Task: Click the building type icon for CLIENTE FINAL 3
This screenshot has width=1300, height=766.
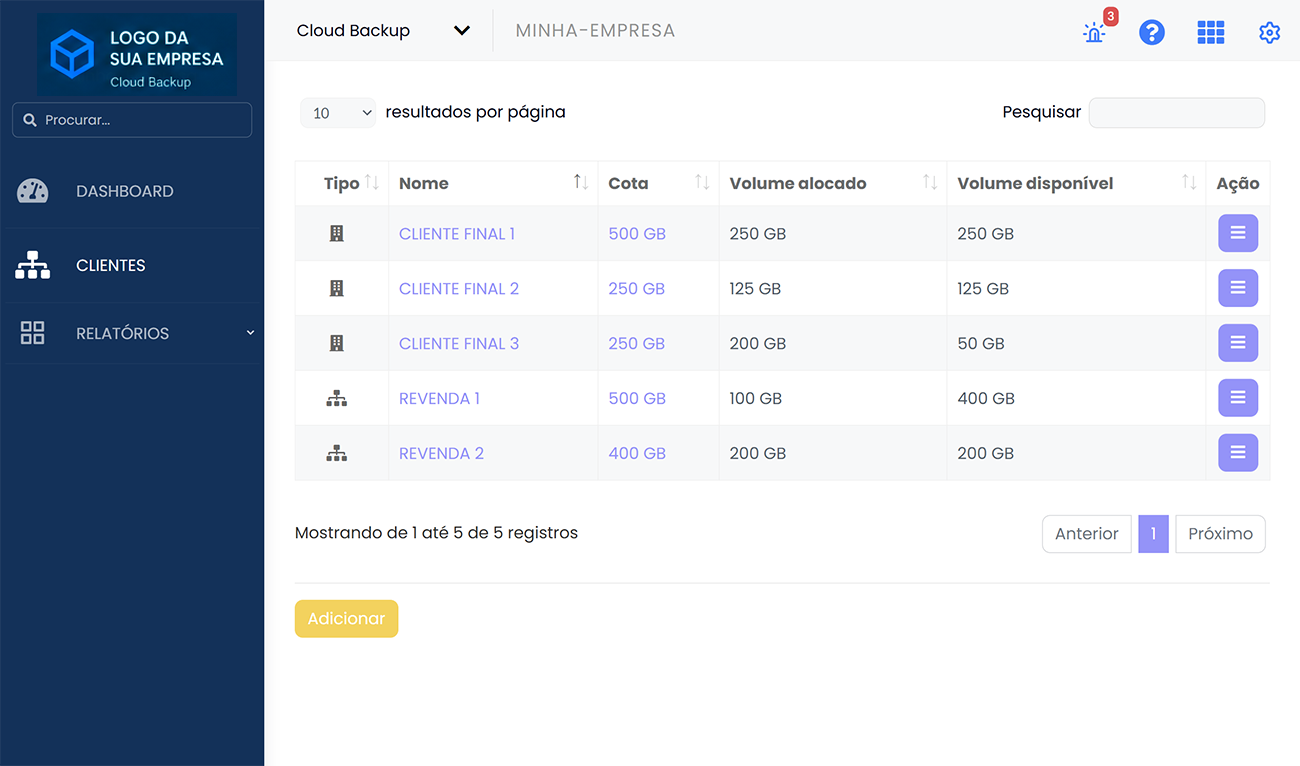Action: pyautogui.click(x=337, y=343)
